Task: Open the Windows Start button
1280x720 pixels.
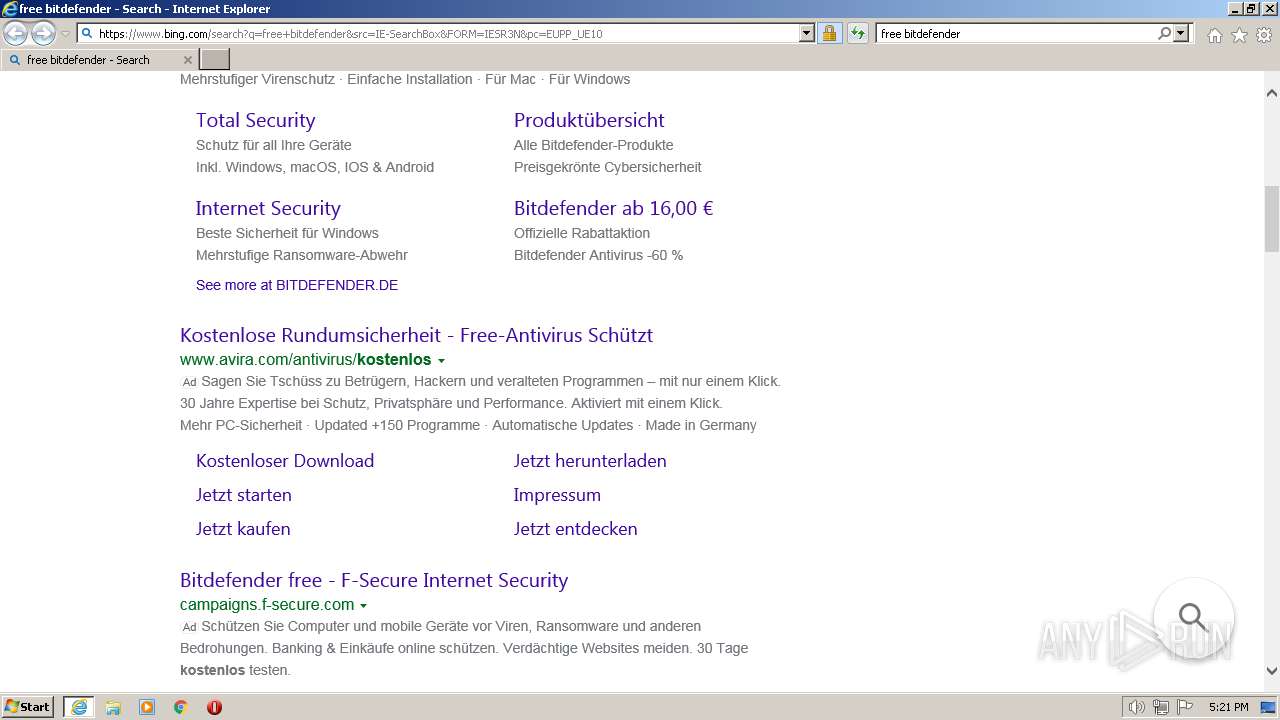Action: point(28,707)
